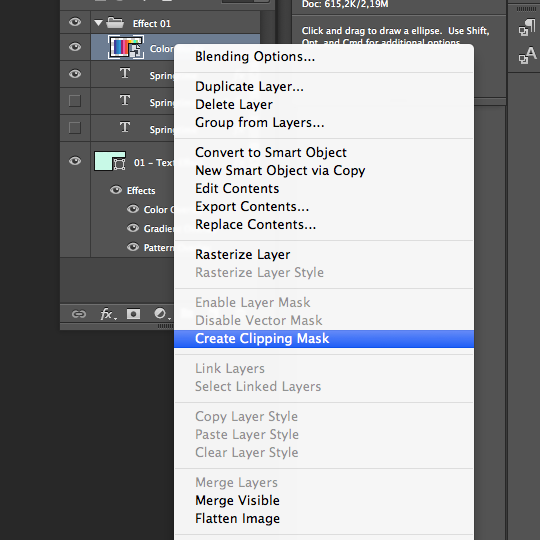Click the Color layer smart object thumbnail
The height and width of the screenshot is (540, 540).
pyautogui.click(x=126, y=47)
